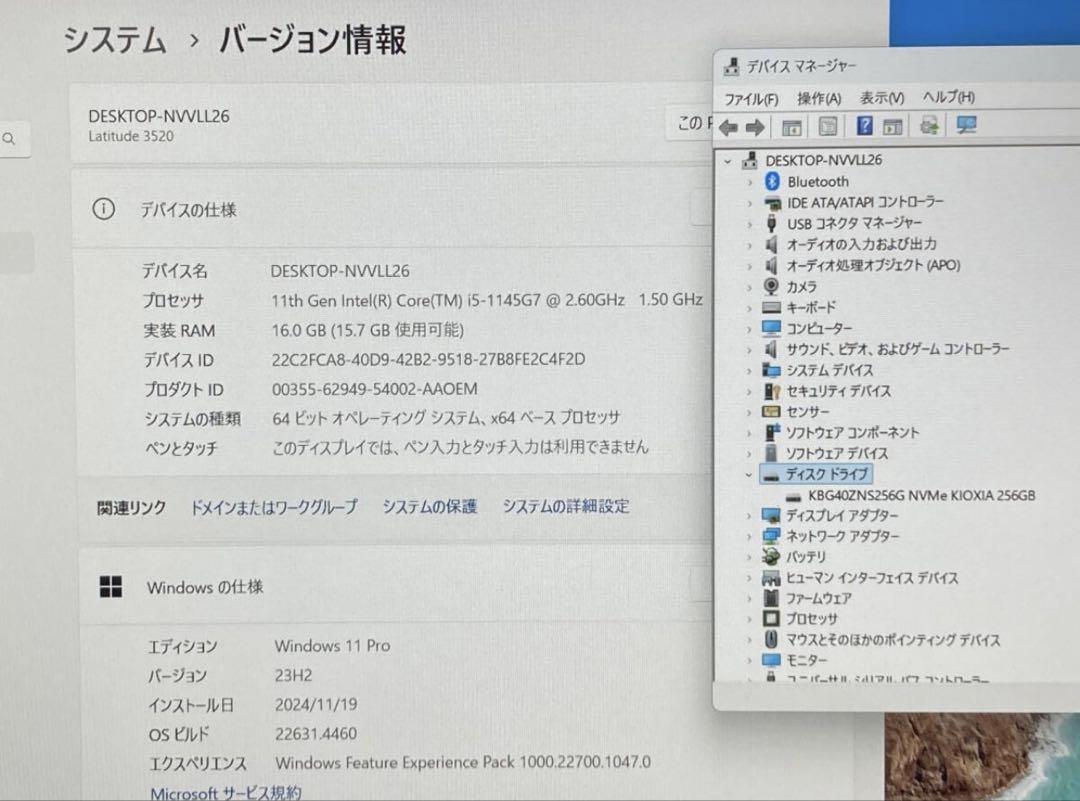Click the センサー category icon
The height and width of the screenshot is (801, 1080).
point(771,412)
